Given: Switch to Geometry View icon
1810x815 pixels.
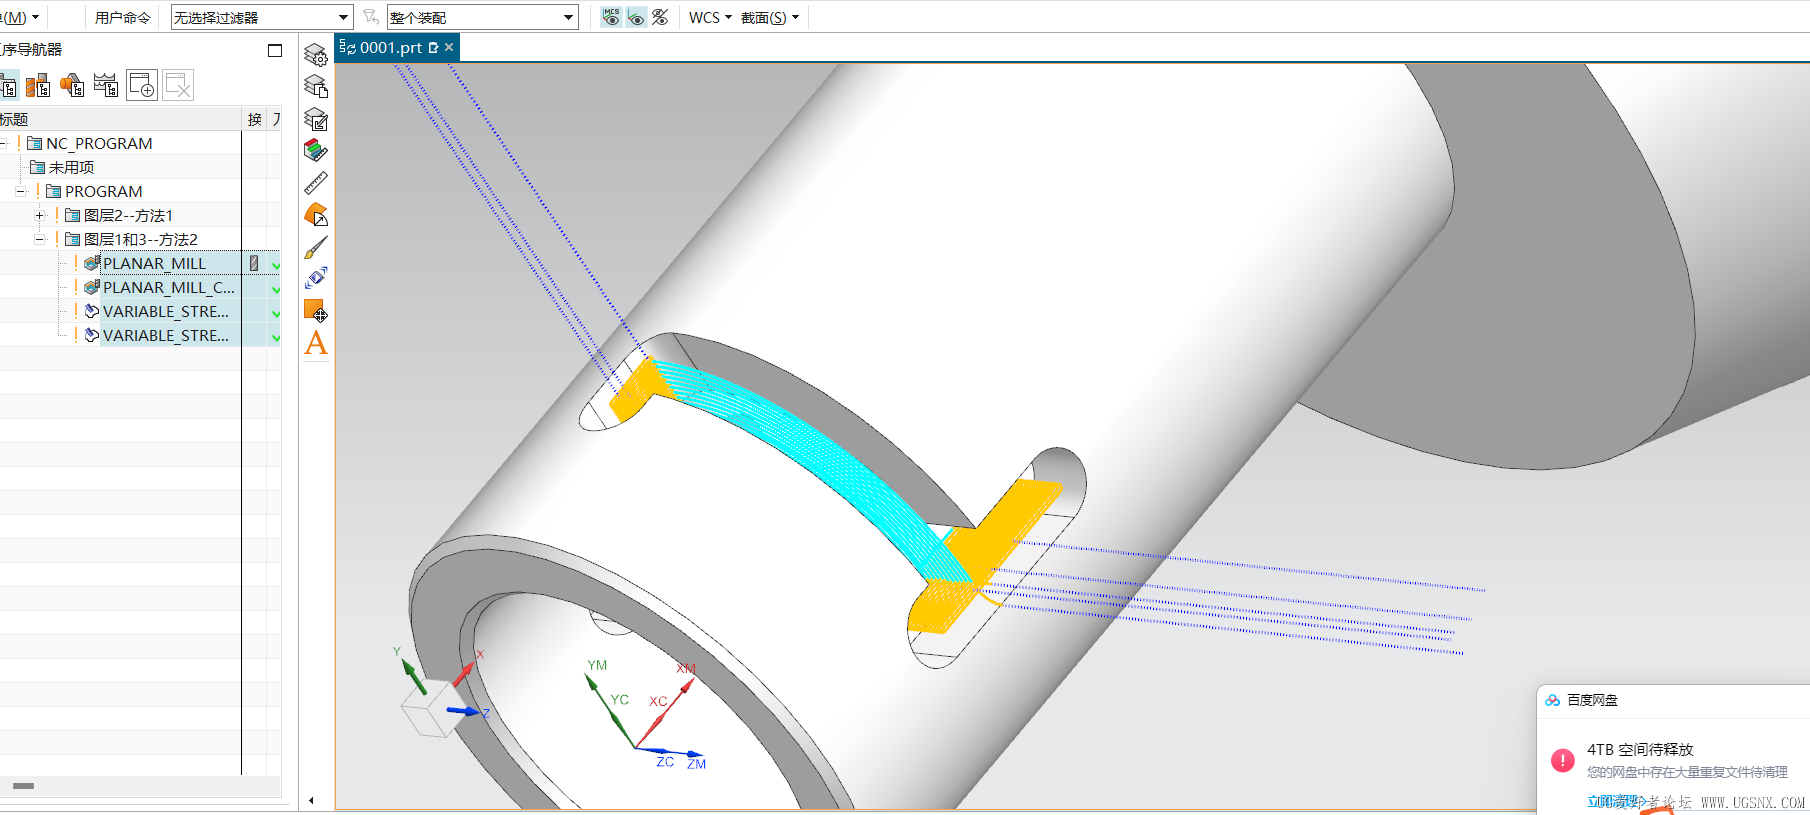Looking at the screenshot, I should pos(72,86).
